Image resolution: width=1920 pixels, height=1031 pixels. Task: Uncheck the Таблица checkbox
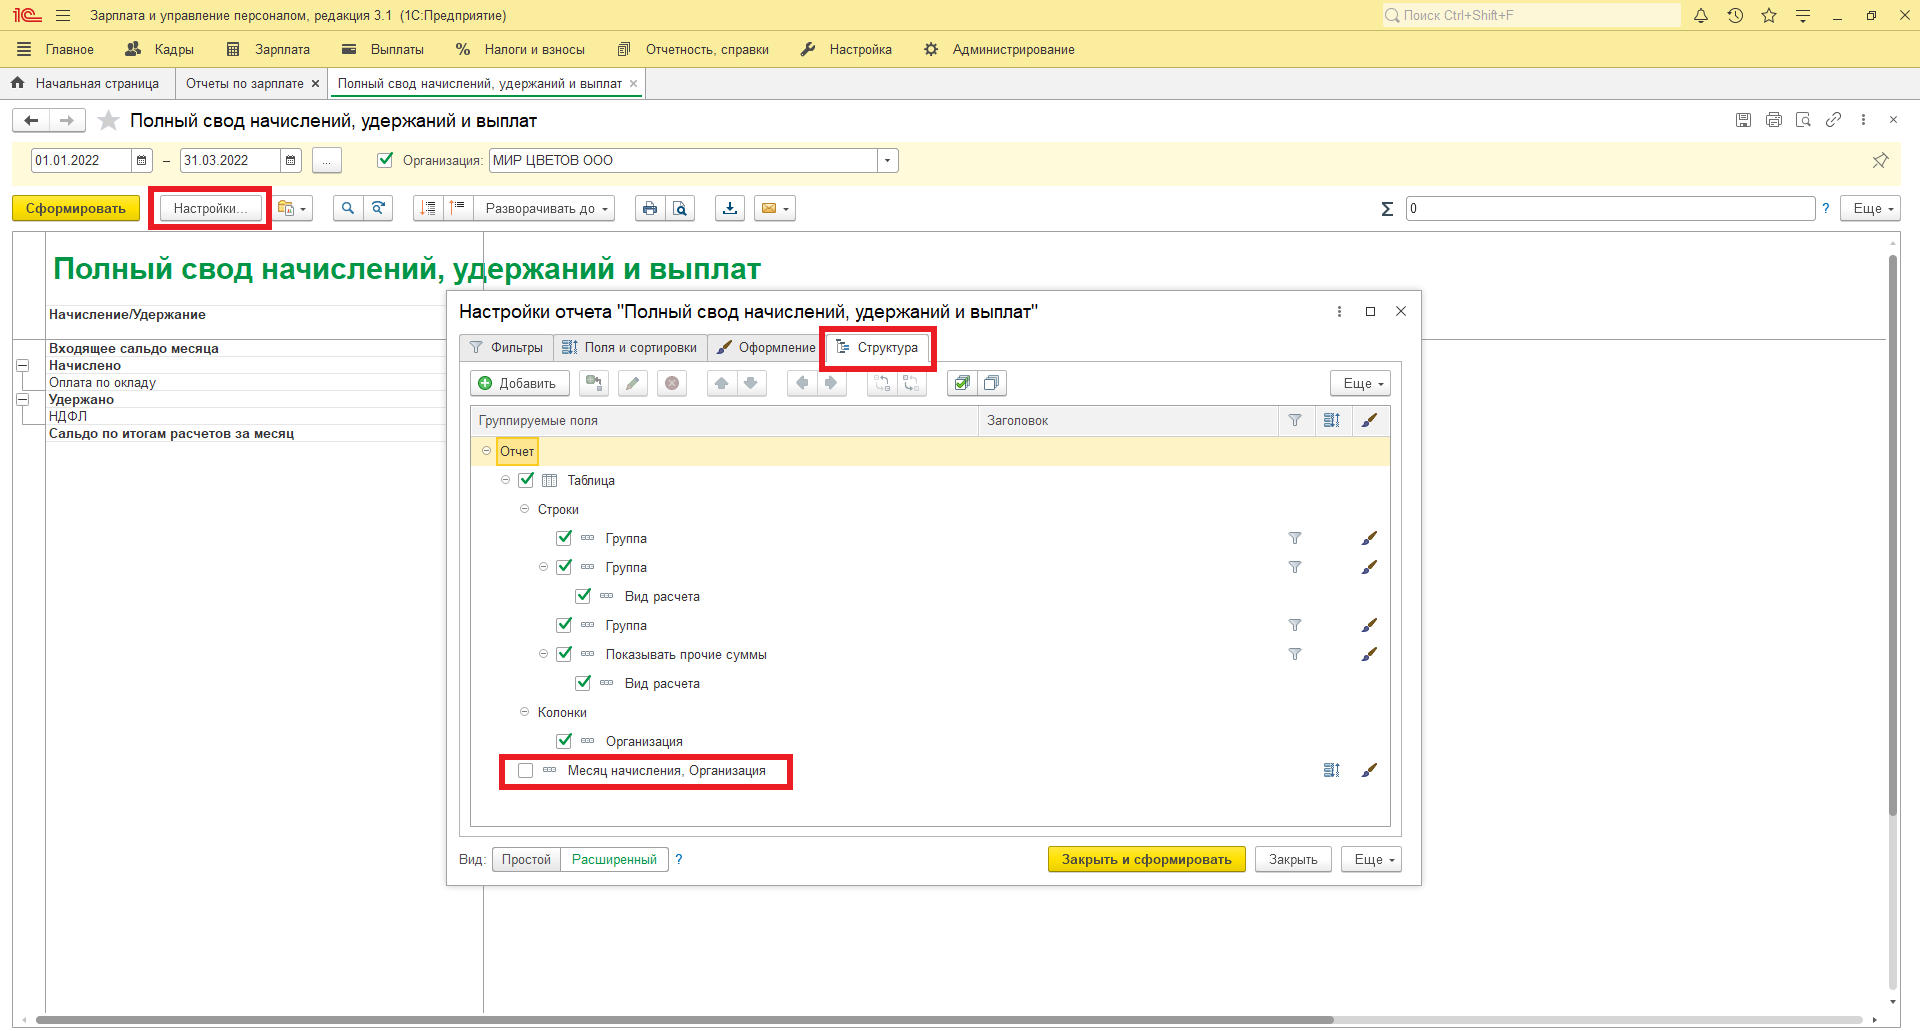coord(527,480)
